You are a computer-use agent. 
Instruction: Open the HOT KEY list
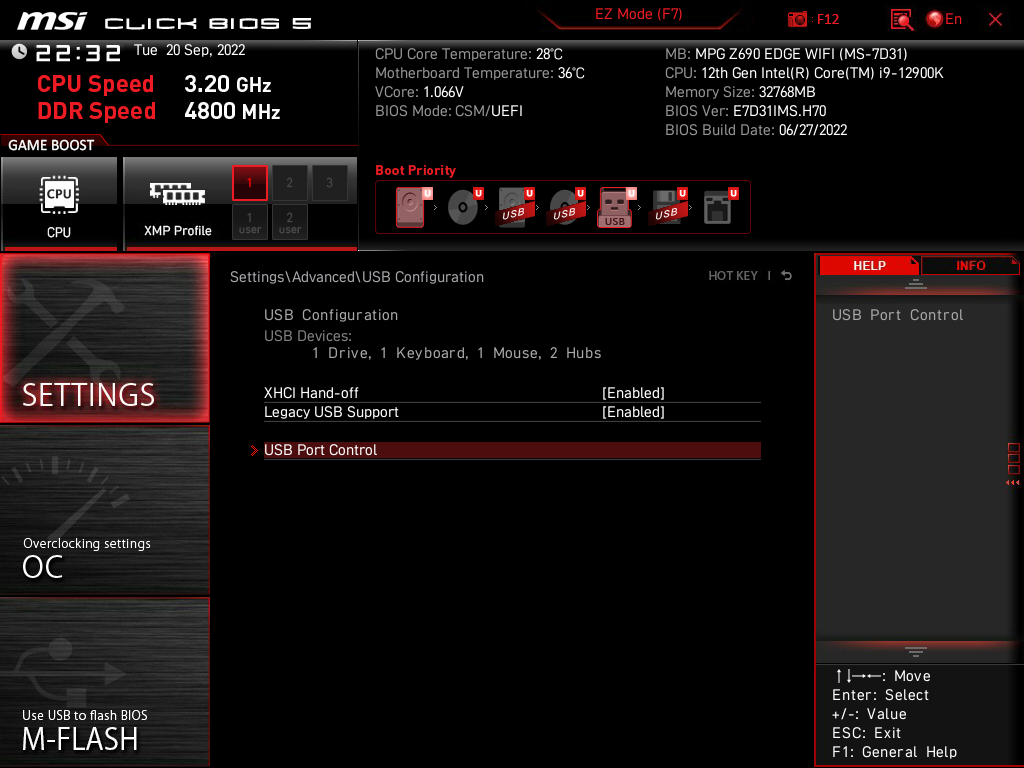tap(733, 276)
